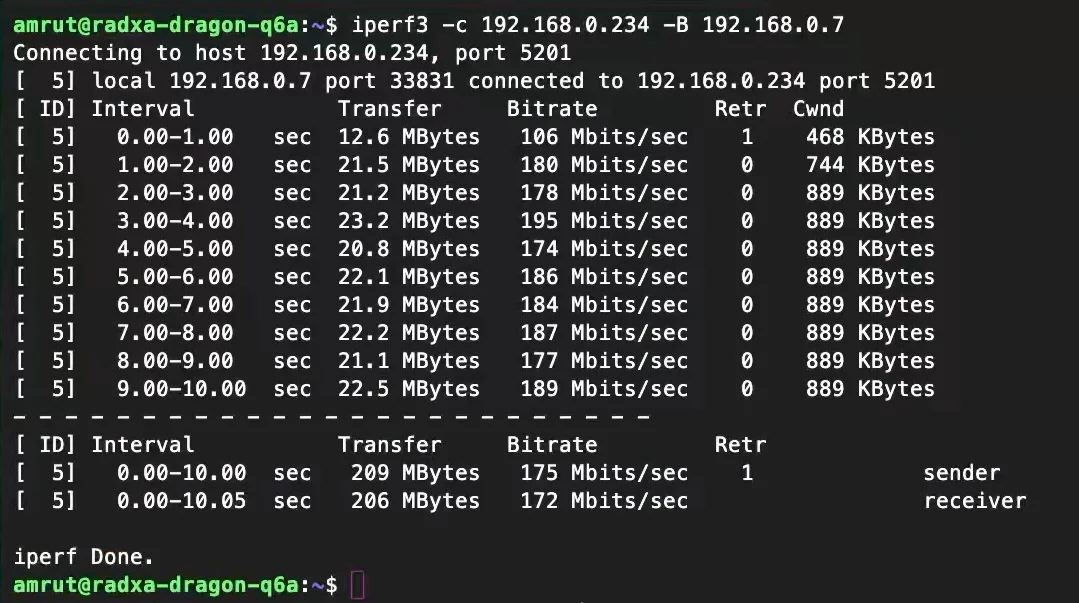
Task: Click the 468 KBytes Cwnd value
Action: coord(870,137)
